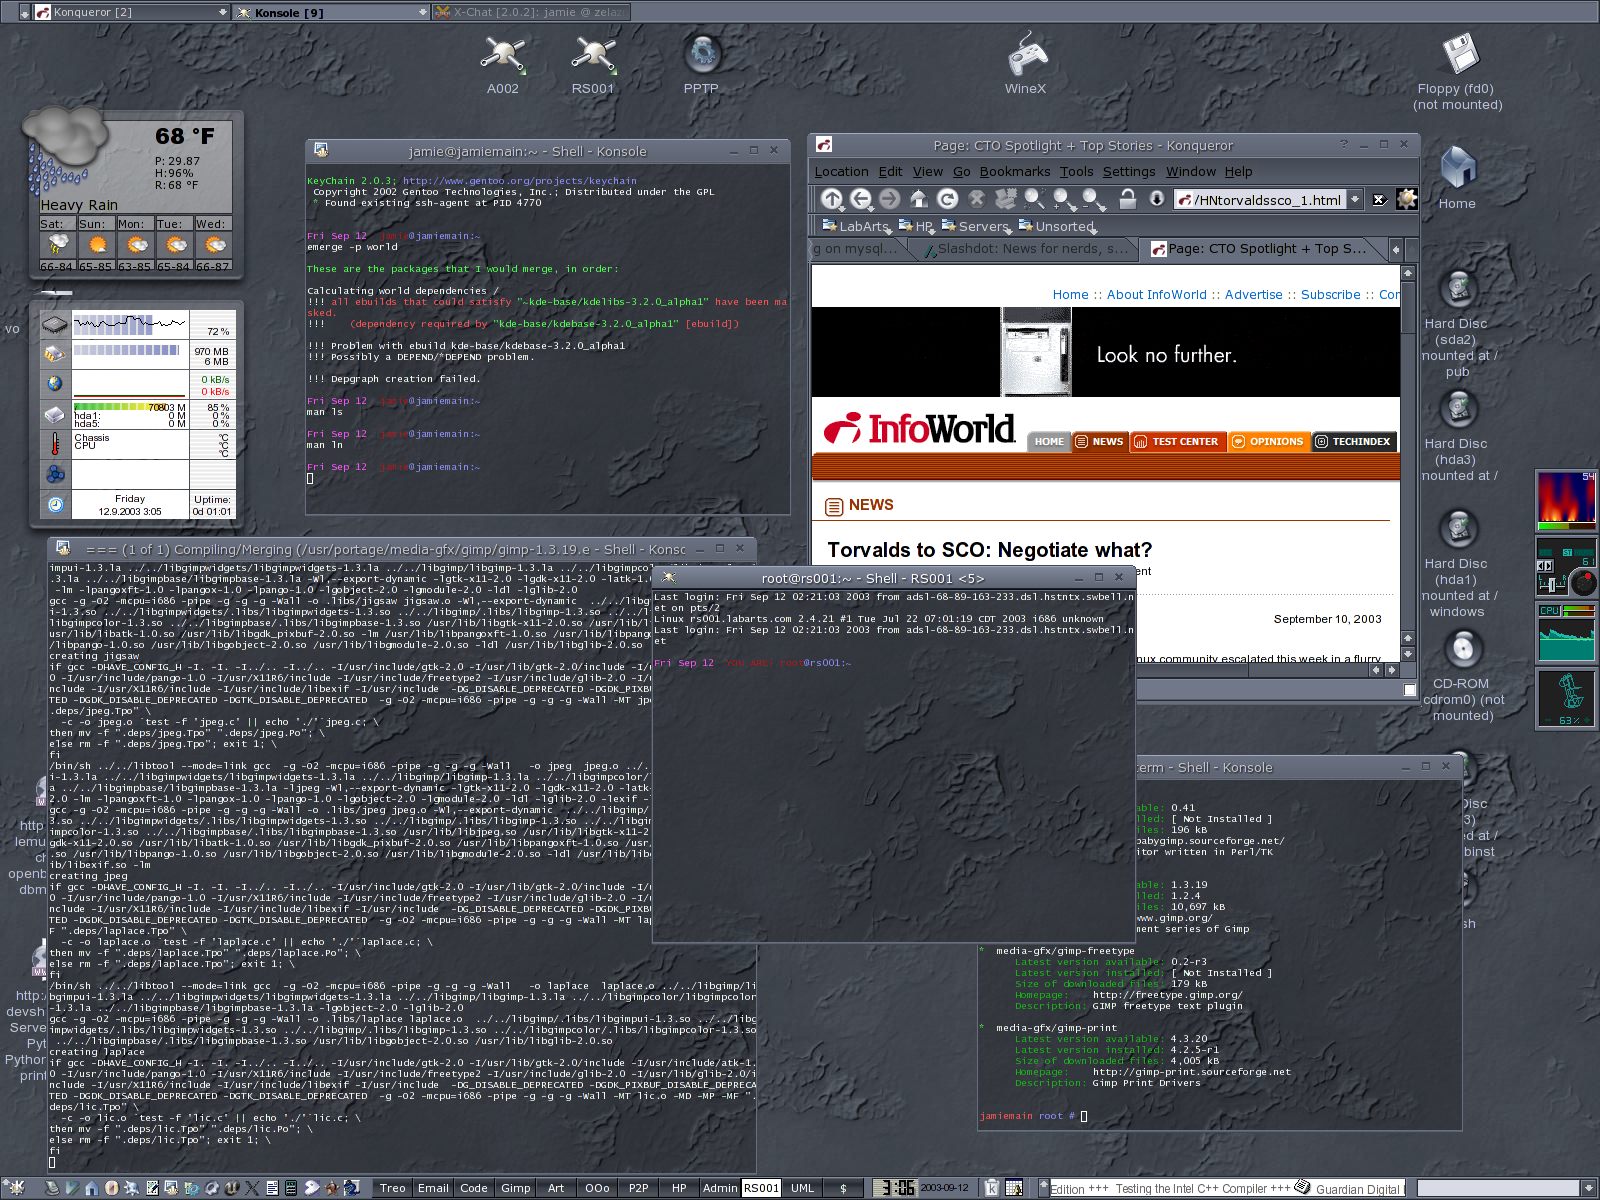This screenshot has height=1200, width=1600.
Task: Open location history dropdown in Konqueror
Action: [x=1355, y=199]
